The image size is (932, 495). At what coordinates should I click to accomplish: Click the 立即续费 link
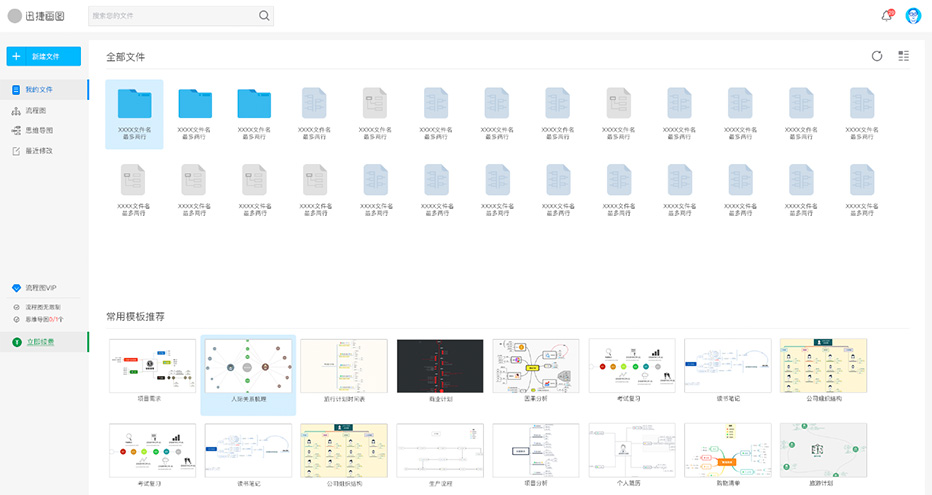pos(41,342)
